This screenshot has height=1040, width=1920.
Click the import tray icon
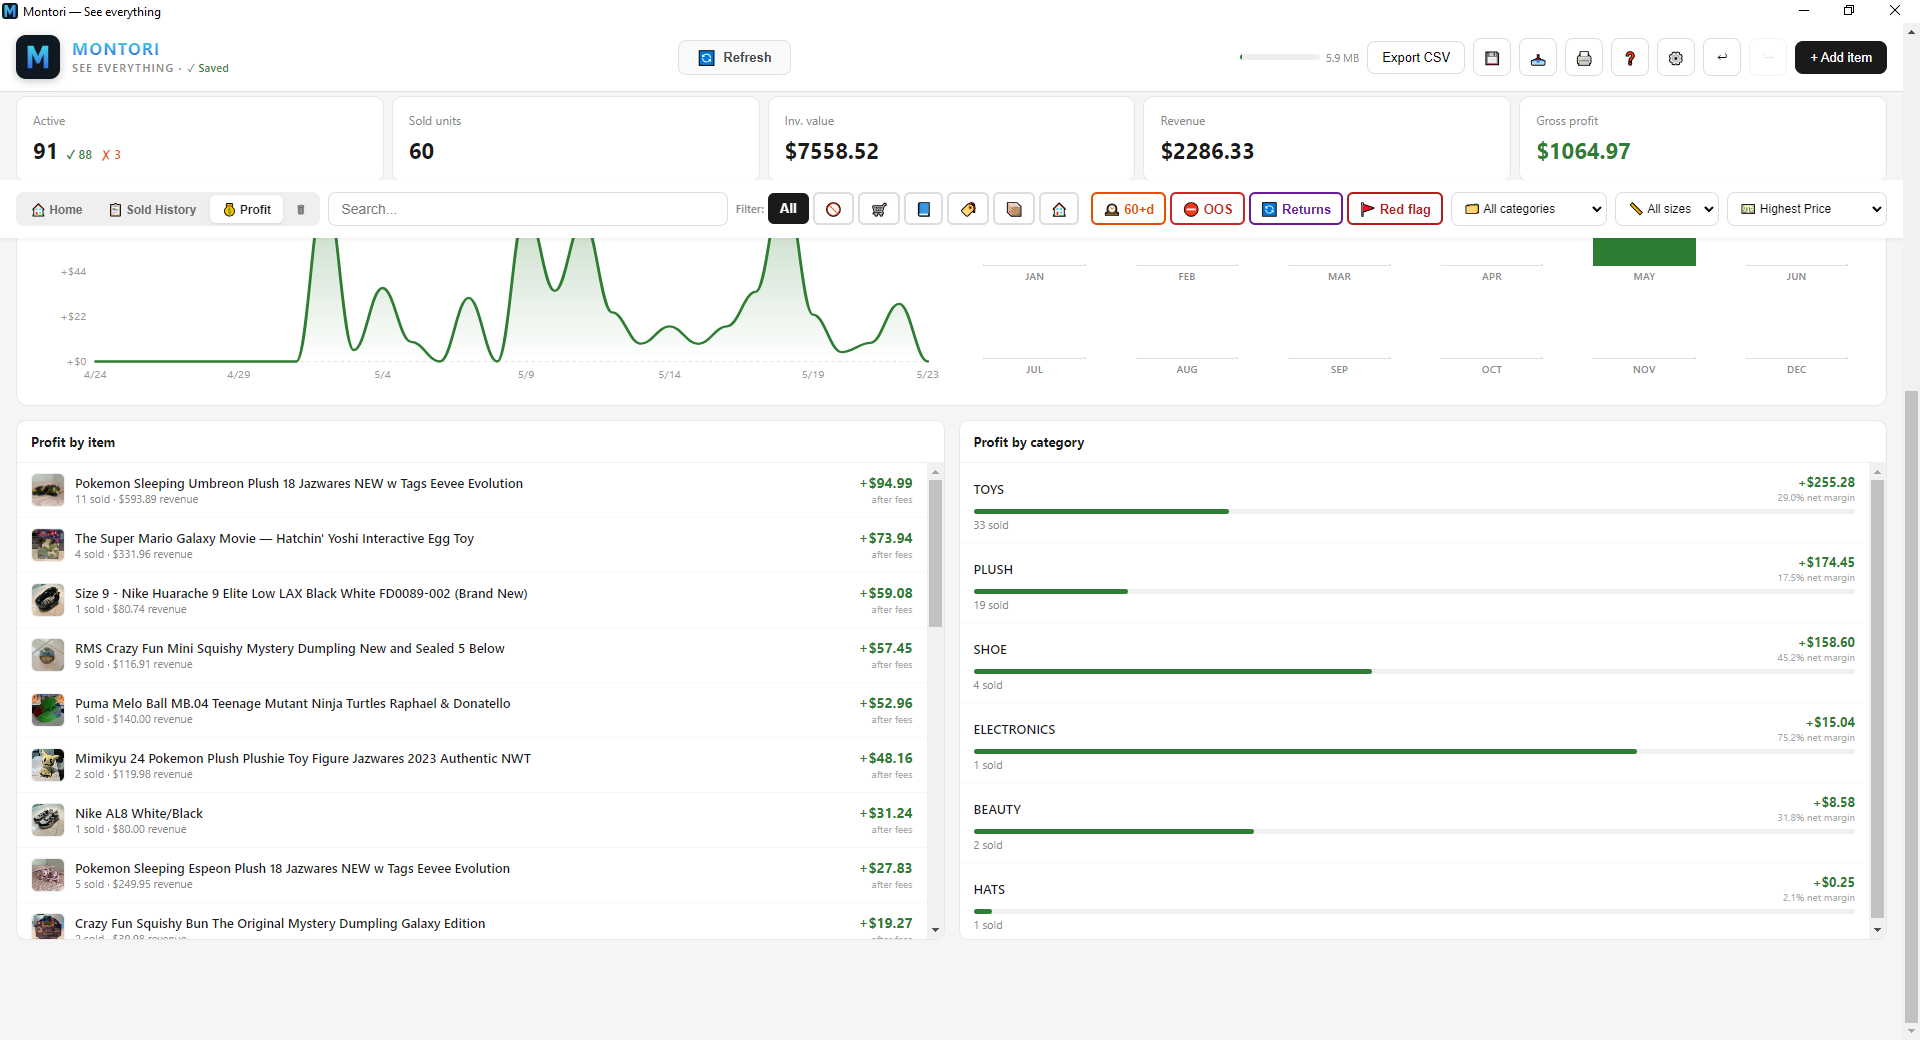1538,58
